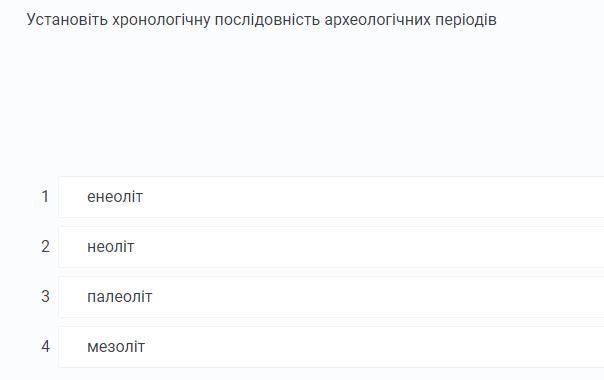Click the word 'археологічних' in the question
Screen dimensions: 604x380
pyautogui.click(x=377, y=20)
